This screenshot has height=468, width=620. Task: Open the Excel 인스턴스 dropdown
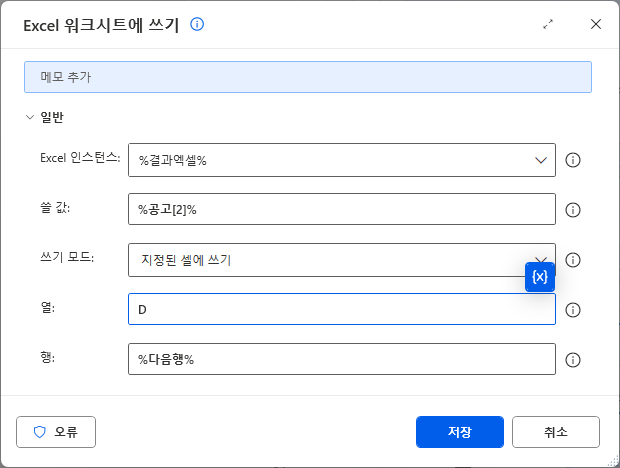342,160
